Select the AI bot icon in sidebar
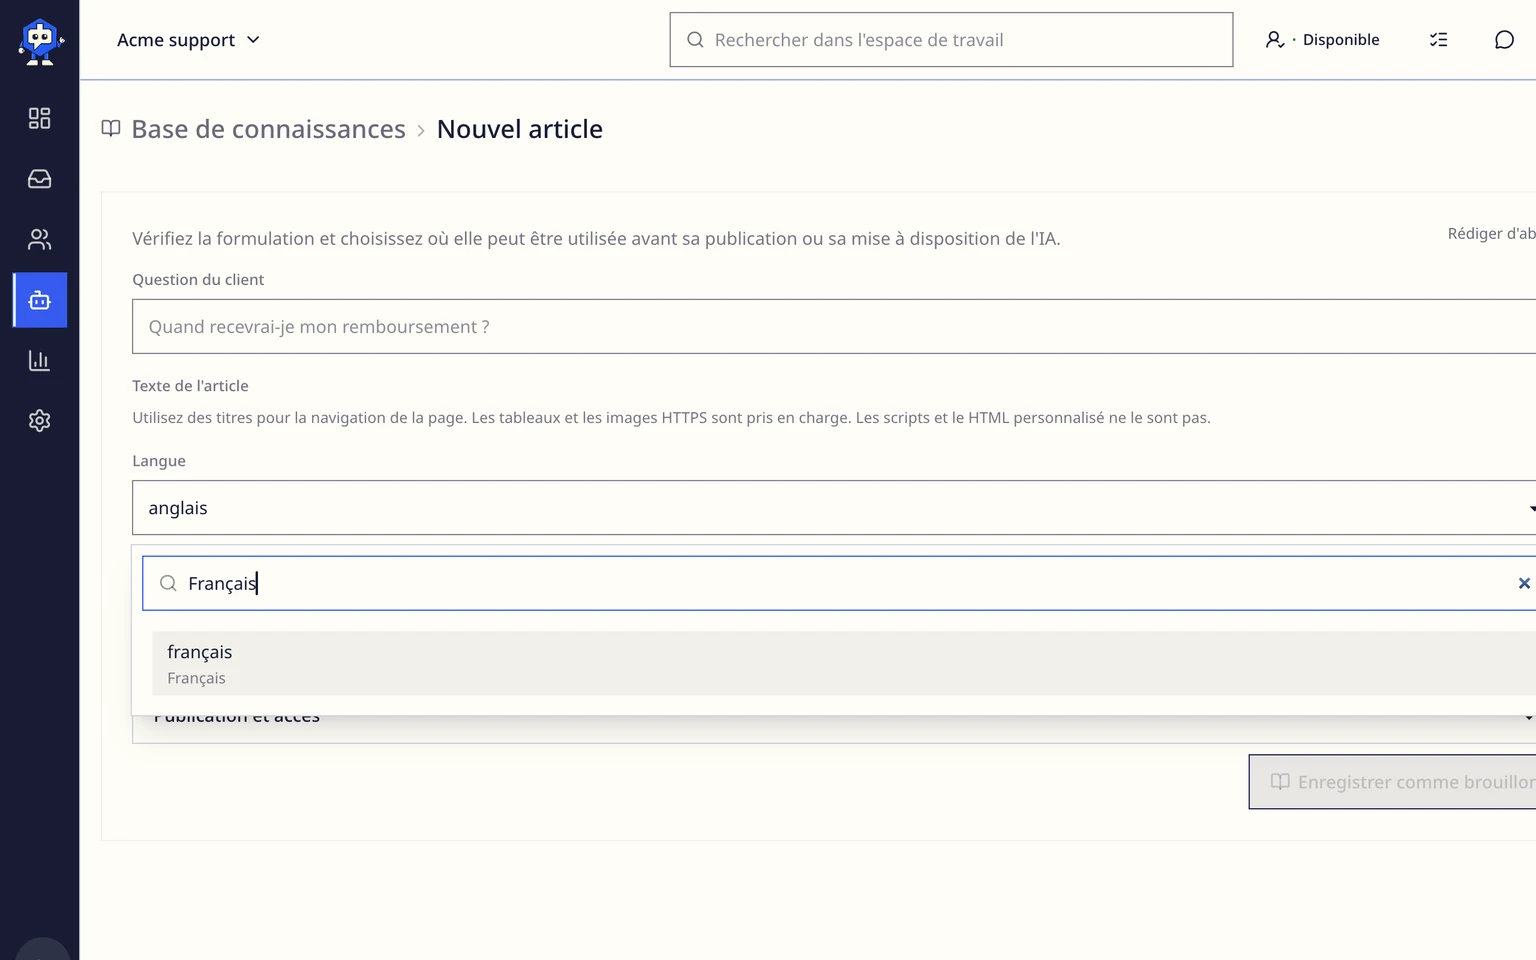 (x=40, y=300)
